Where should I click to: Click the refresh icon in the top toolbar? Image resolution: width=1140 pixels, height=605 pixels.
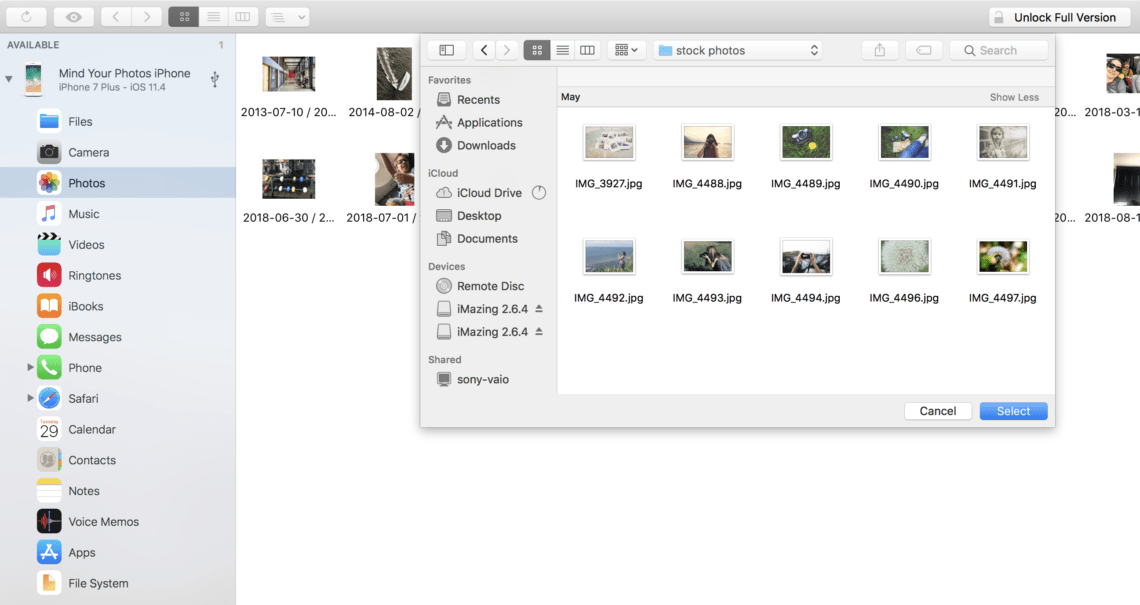pyautogui.click(x=25, y=16)
